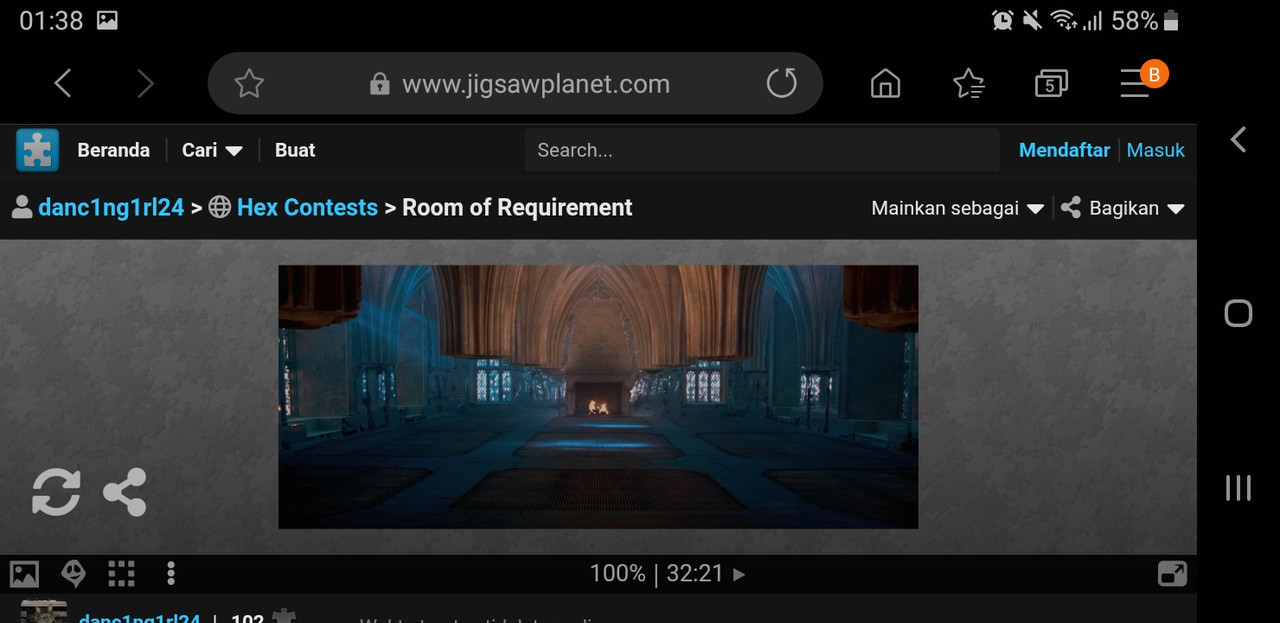Screen dimensions: 1280x623
Task: Open danc1ng1rl24 profile link in breadcrumb
Action: pos(111,207)
